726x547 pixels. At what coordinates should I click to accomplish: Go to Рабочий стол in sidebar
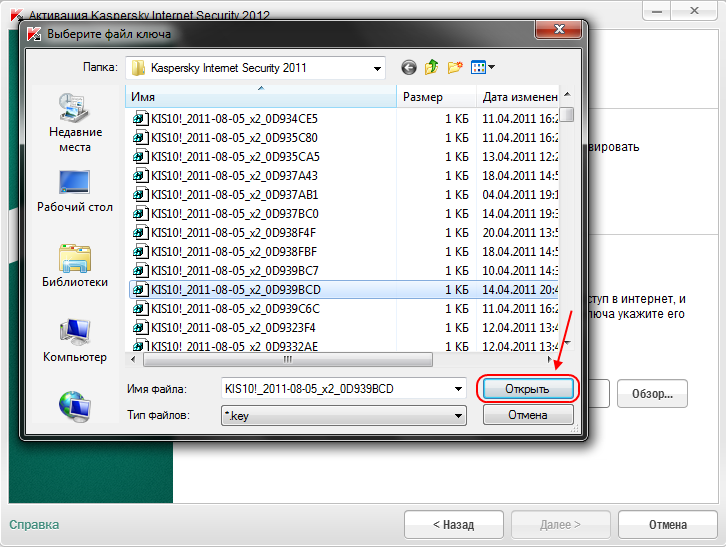tap(75, 190)
